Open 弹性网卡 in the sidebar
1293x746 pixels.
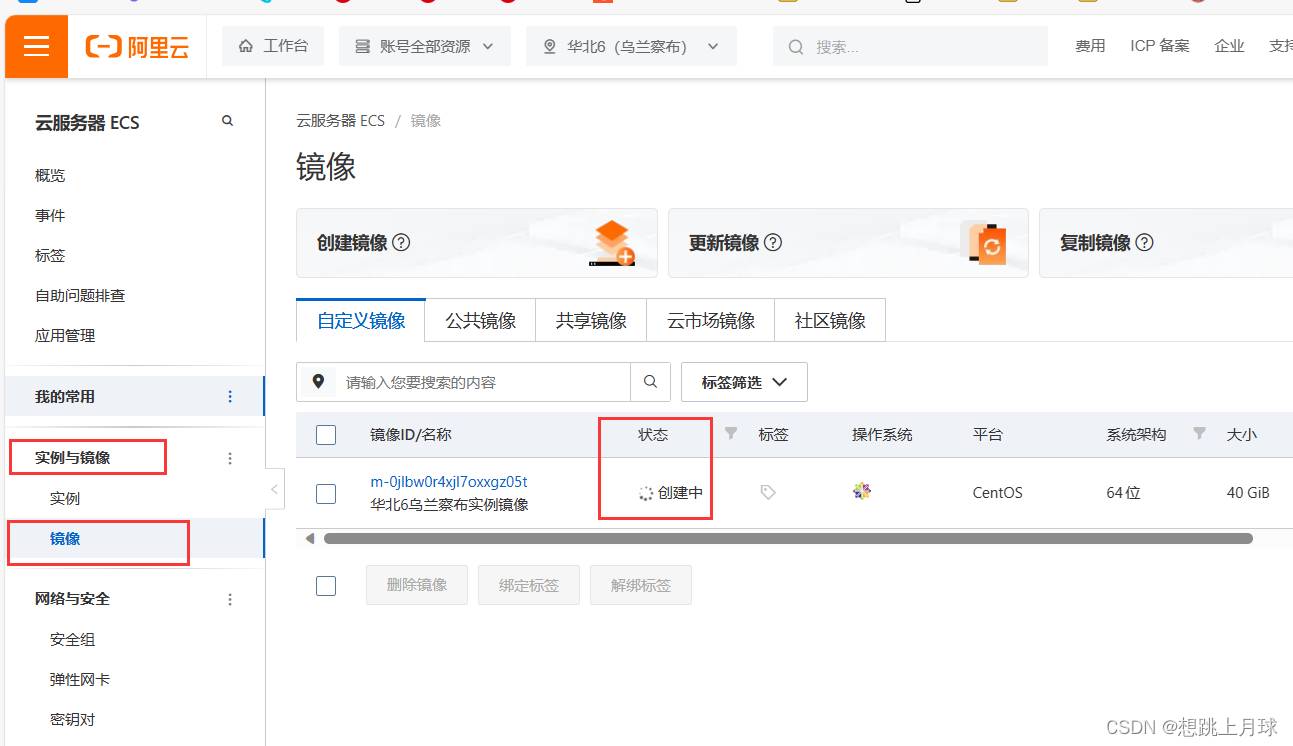click(x=80, y=679)
